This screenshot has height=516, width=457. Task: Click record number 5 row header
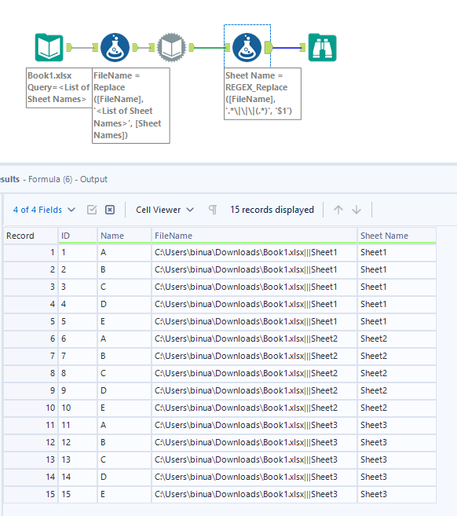tap(31, 321)
